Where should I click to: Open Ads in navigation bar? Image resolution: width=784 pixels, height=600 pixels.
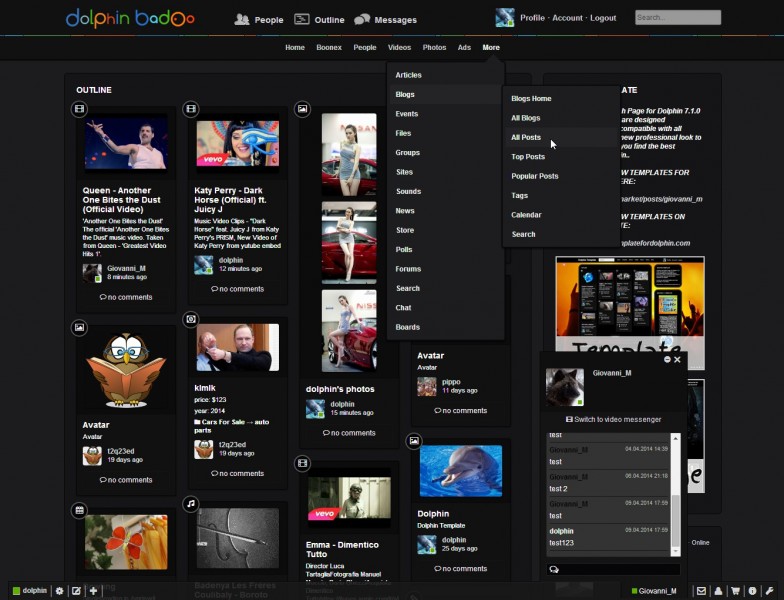tap(464, 48)
